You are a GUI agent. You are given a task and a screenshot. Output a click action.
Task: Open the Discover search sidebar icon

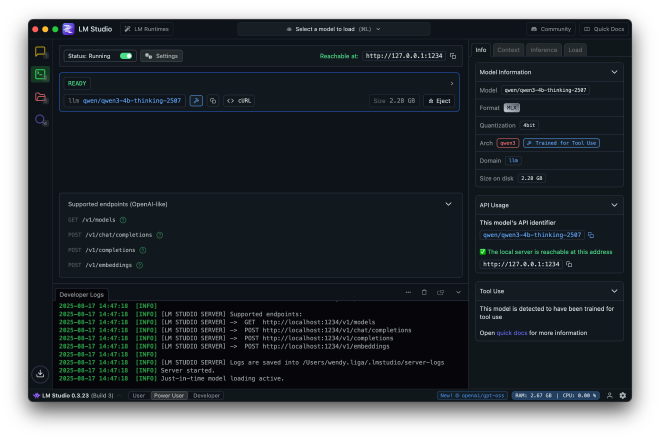[40, 120]
